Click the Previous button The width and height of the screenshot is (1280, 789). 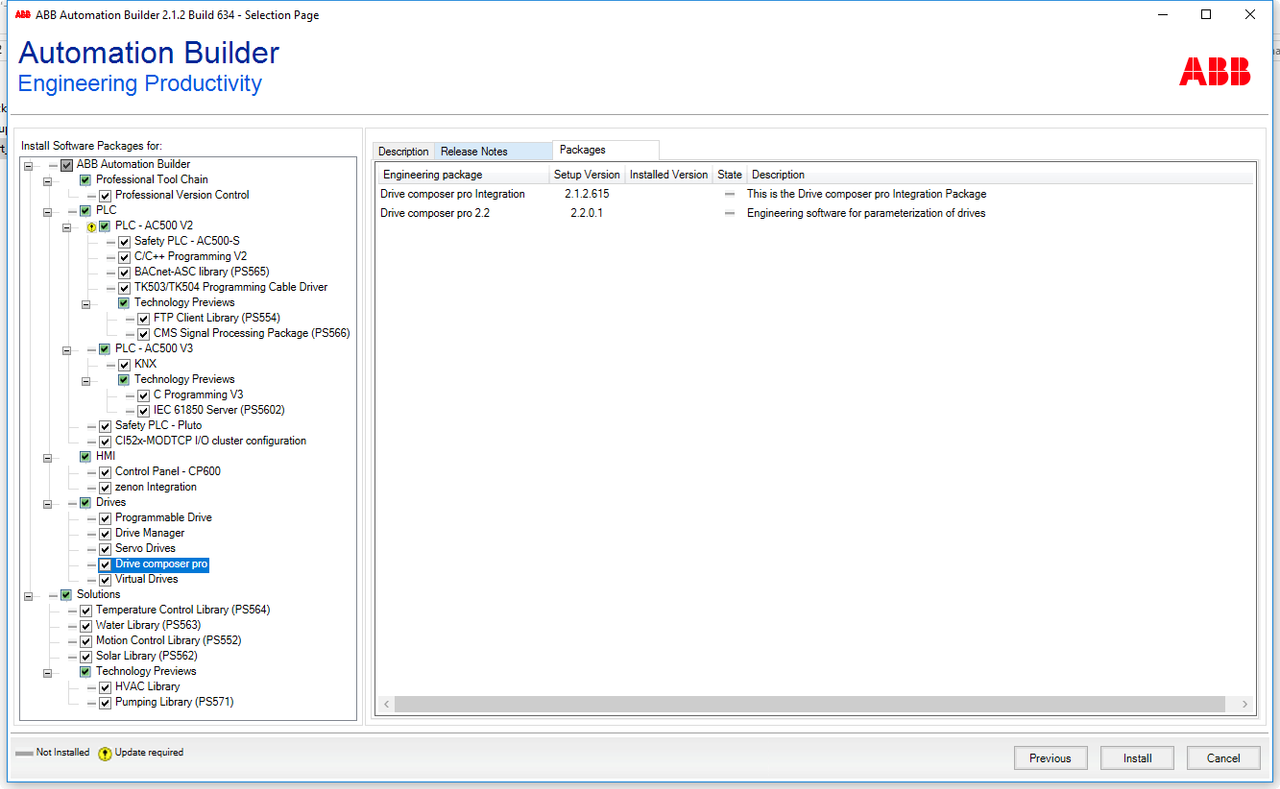pyautogui.click(x=1050, y=758)
